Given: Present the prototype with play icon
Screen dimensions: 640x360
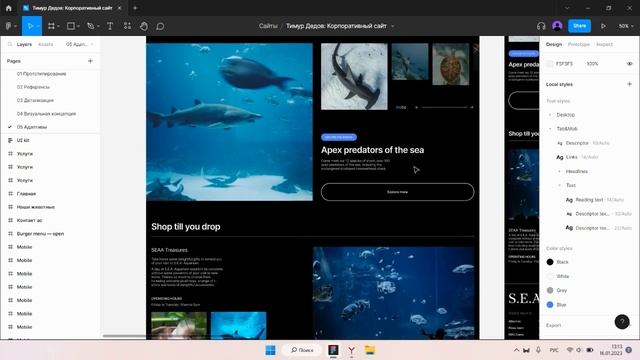Looking at the screenshot, I should [x=603, y=26].
